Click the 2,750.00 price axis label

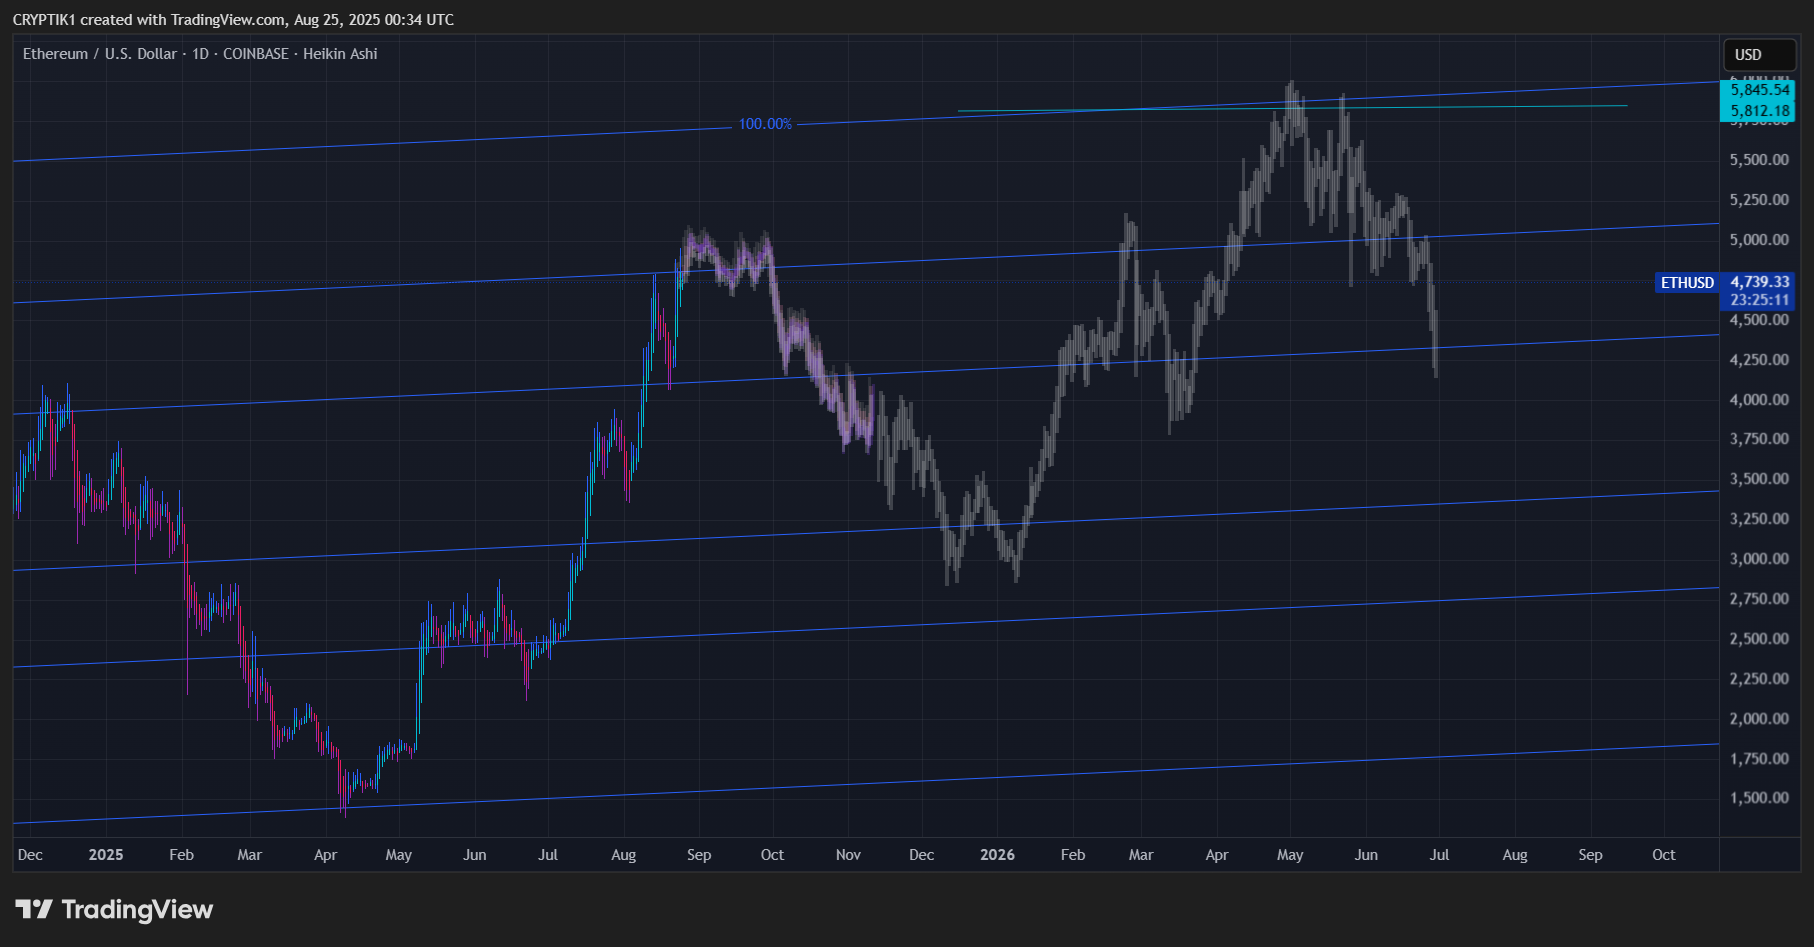pos(1759,599)
